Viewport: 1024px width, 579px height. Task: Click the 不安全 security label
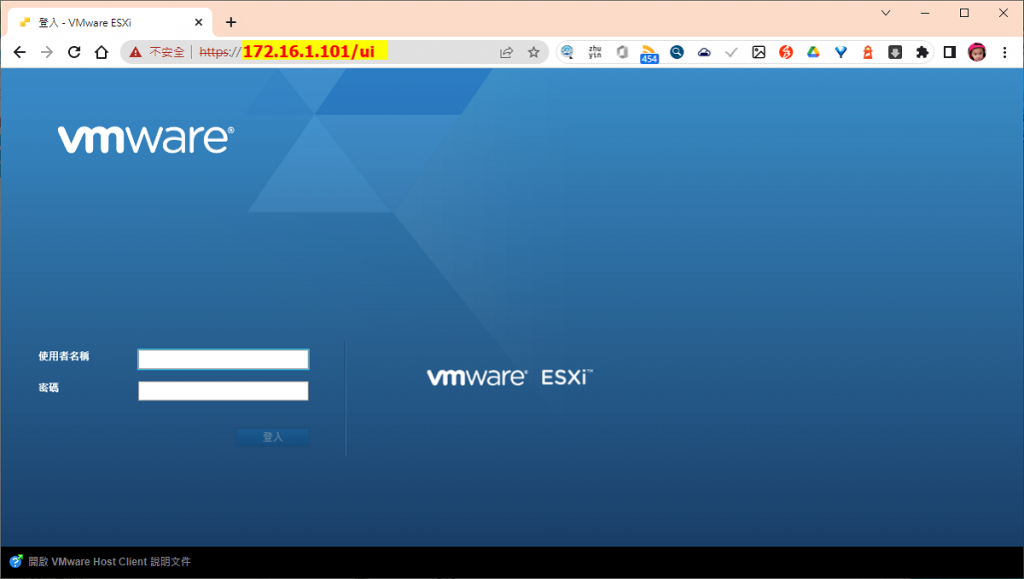coord(167,52)
